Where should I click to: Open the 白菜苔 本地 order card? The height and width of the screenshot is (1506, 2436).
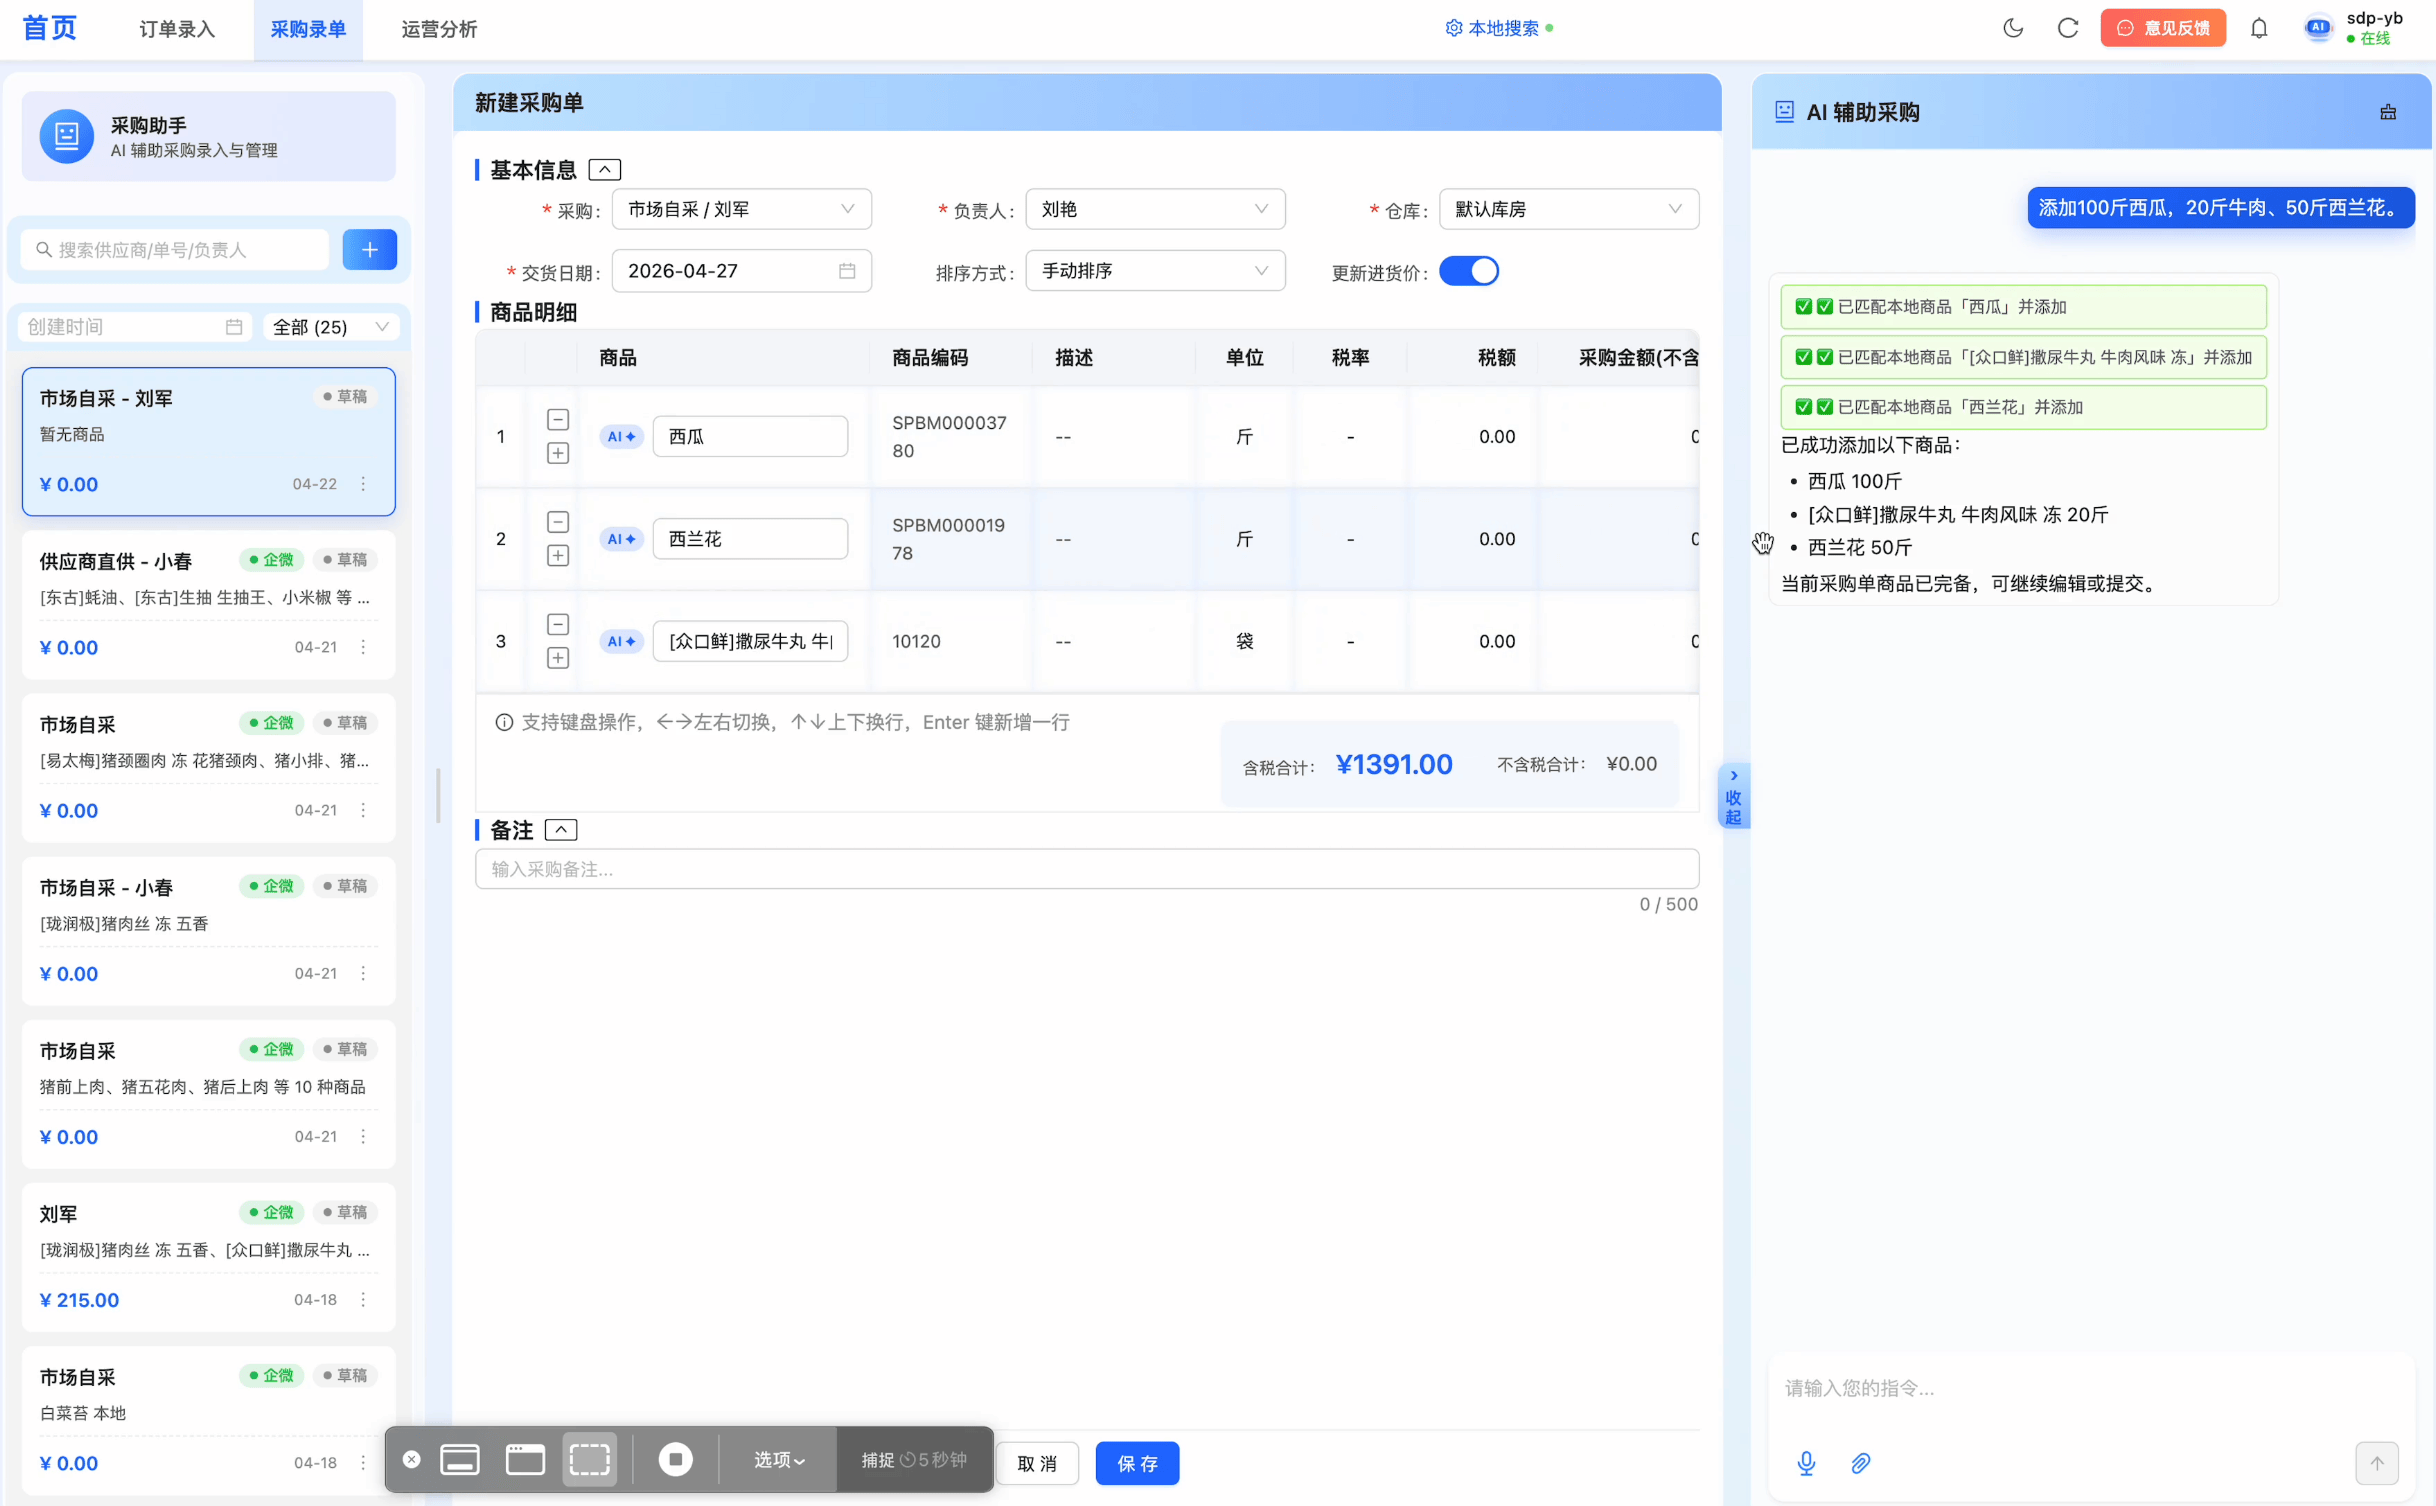208,1419
